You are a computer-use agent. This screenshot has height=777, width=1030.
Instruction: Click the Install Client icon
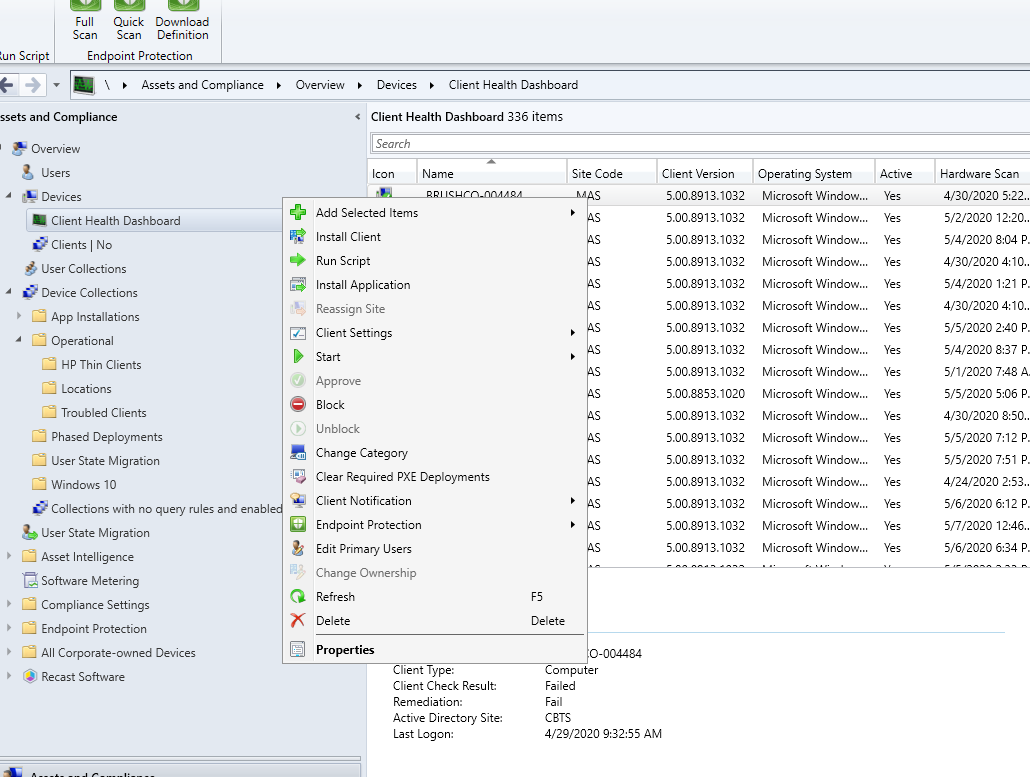298,237
